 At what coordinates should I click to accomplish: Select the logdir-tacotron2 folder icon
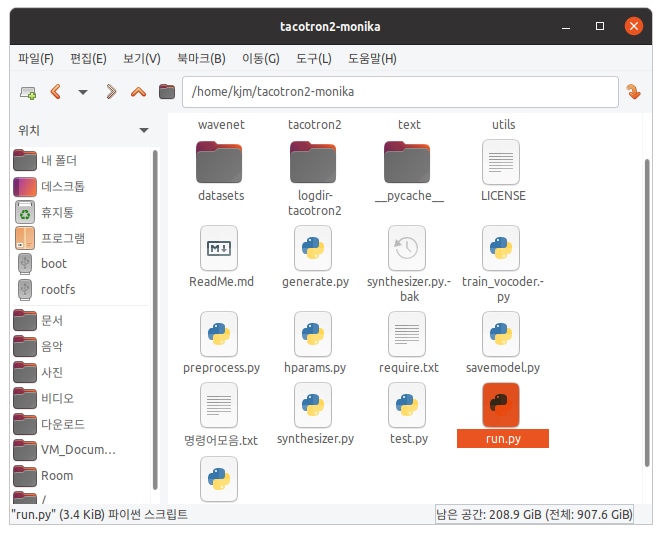313,163
